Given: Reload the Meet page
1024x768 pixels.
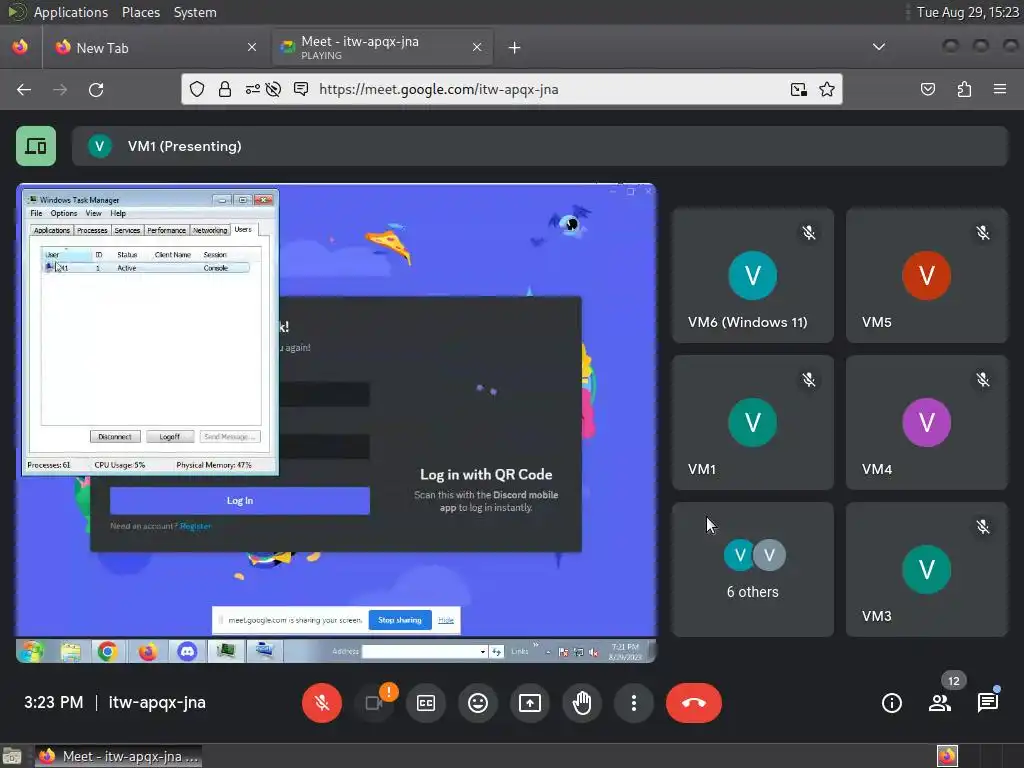Looking at the screenshot, I should tap(96, 89).
